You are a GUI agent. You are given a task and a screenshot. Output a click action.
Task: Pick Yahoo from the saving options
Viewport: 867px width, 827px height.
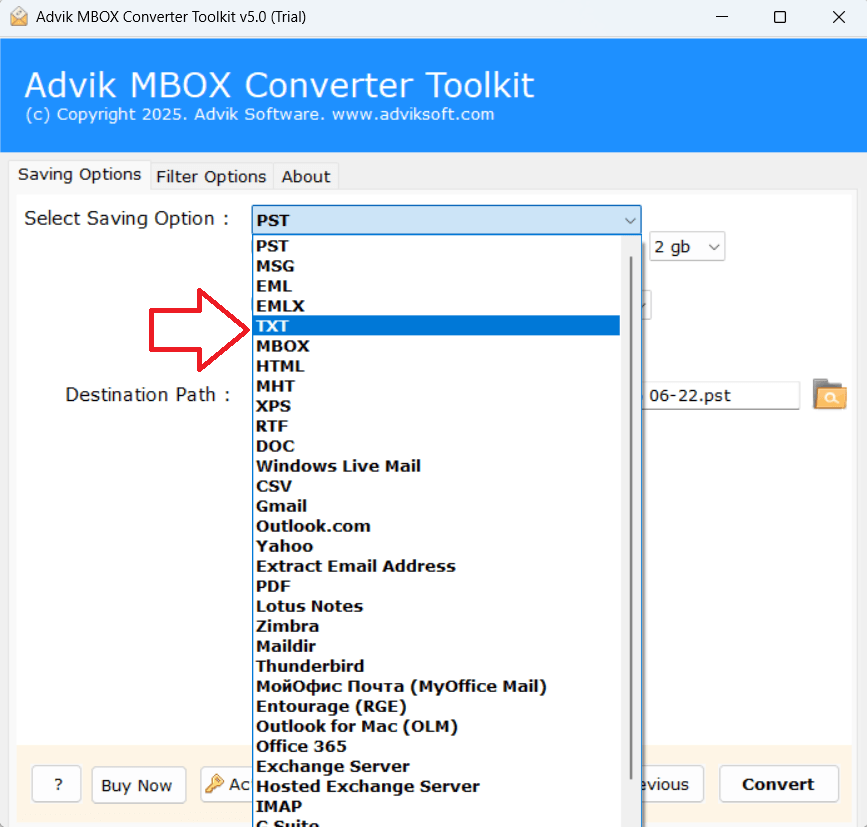pyautogui.click(x=436, y=546)
